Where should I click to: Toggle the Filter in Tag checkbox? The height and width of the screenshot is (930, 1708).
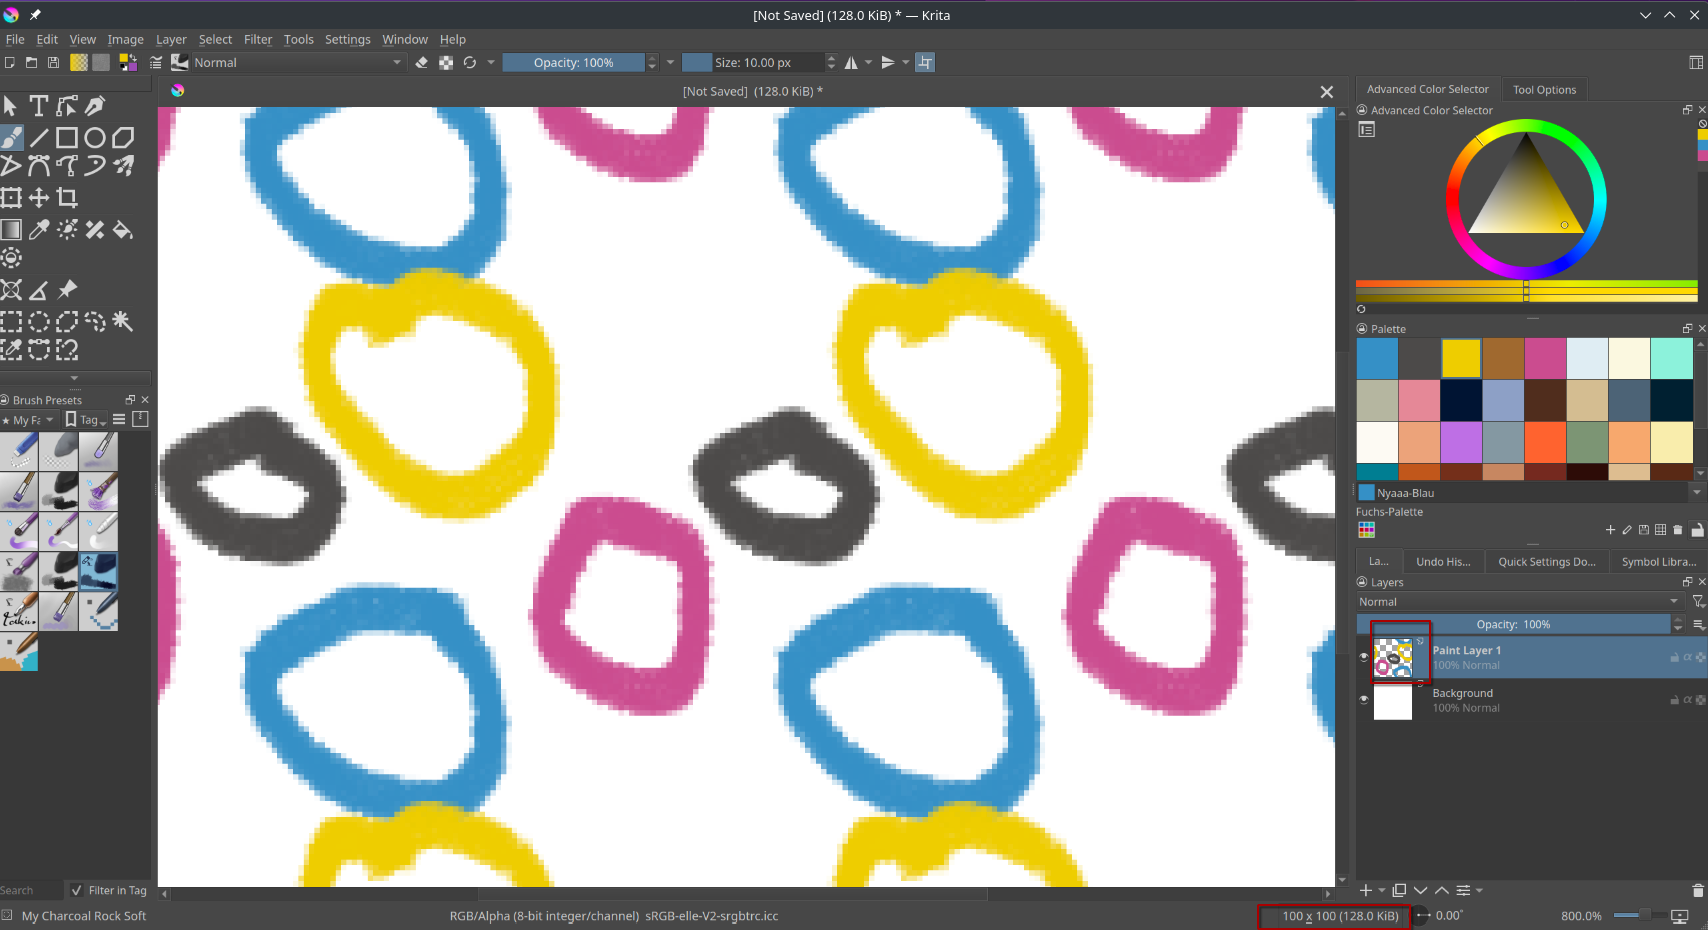[77, 890]
